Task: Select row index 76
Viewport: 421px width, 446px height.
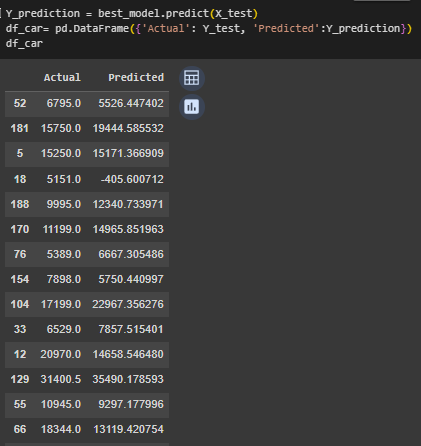Action: [x=20, y=254]
